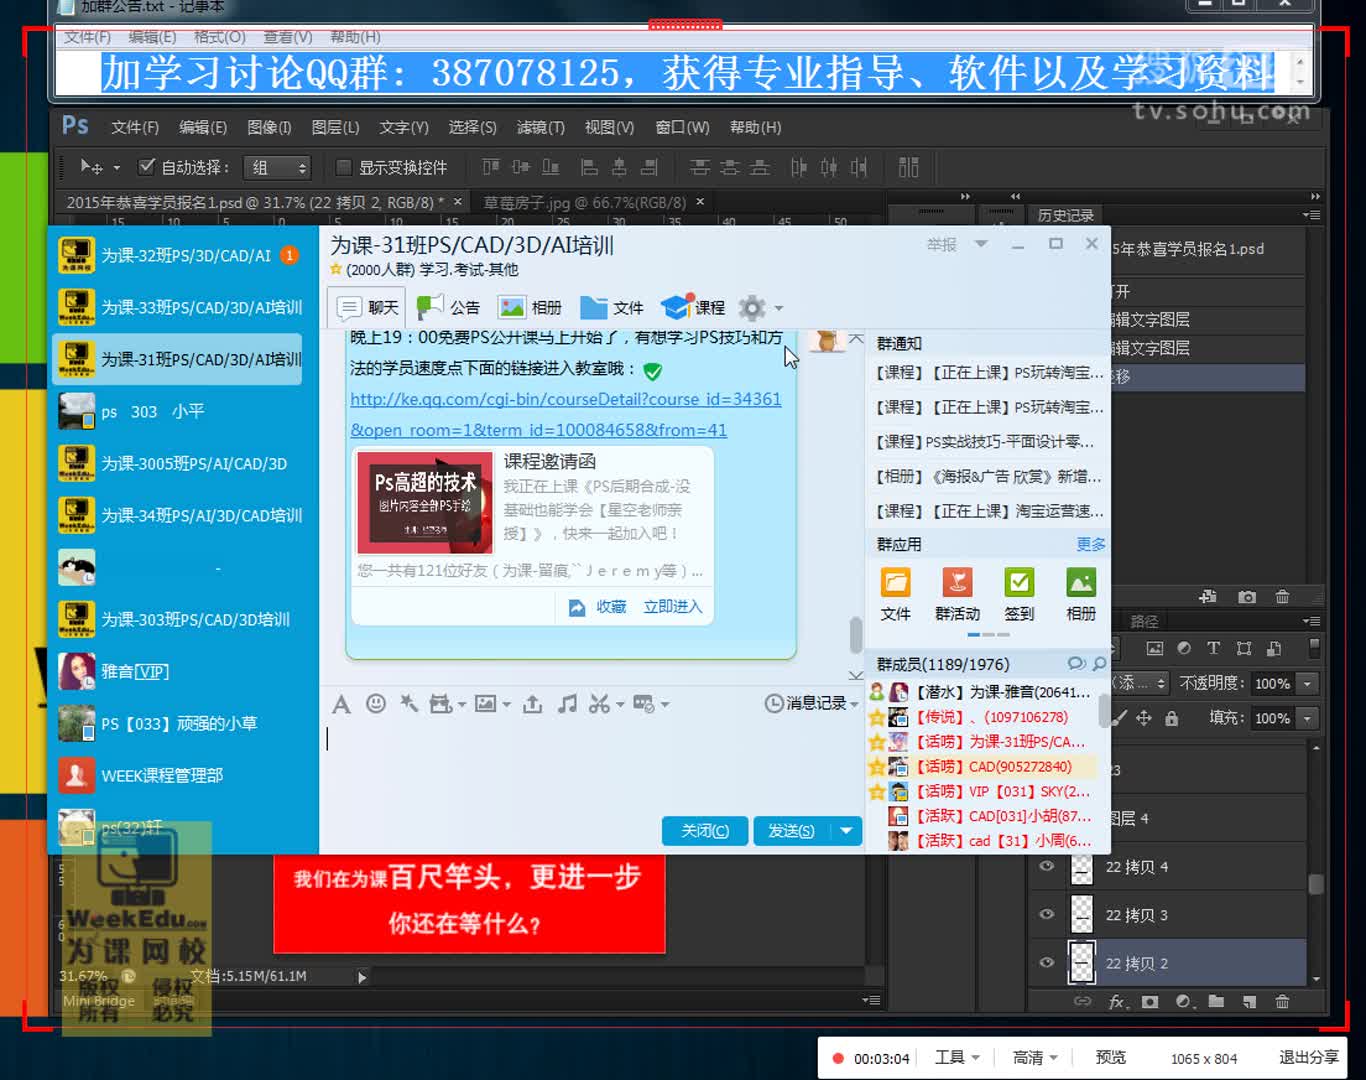Click the link layers icon

[1082, 1001]
